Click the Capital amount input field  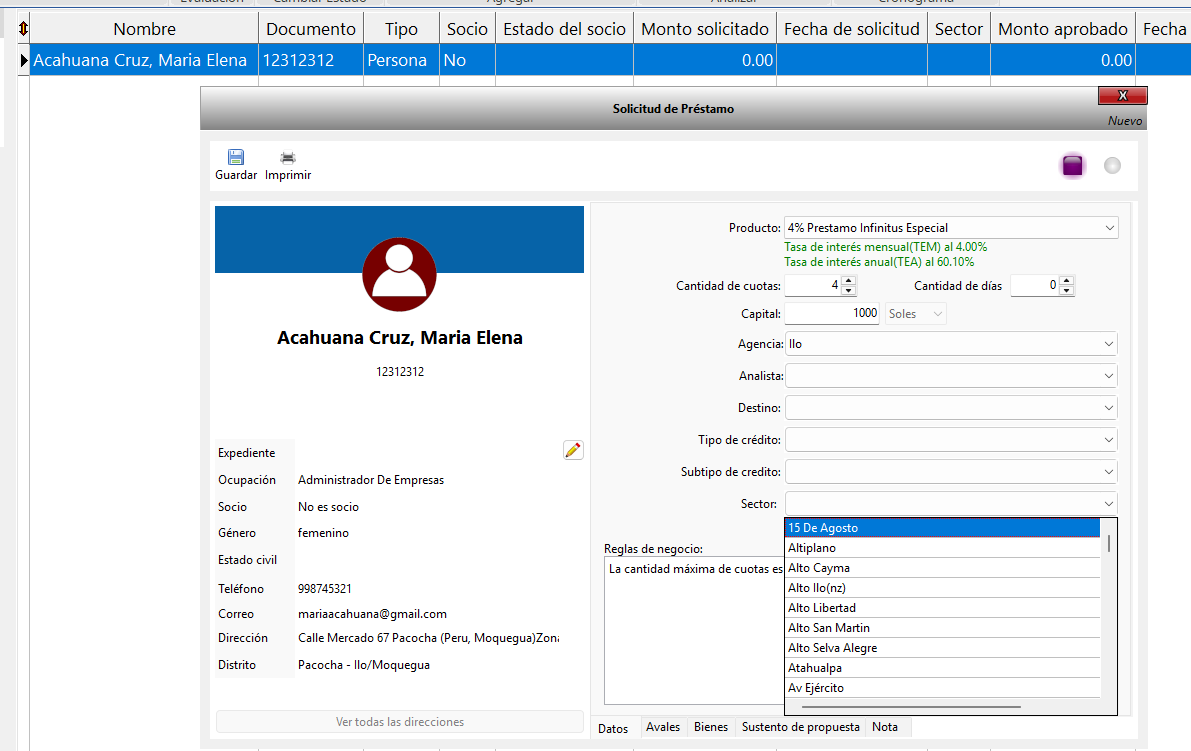coord(832,314)
